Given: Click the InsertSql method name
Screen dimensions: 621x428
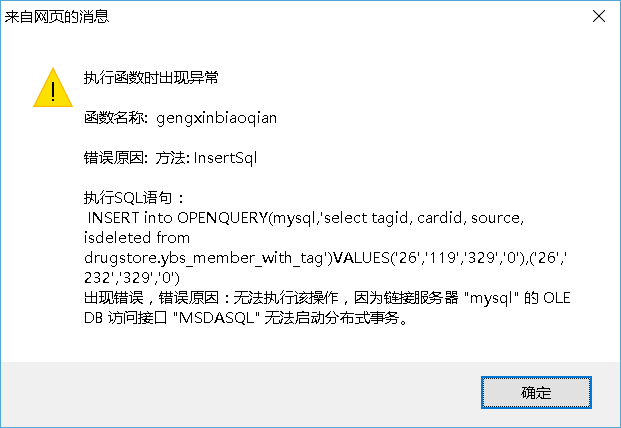Looking at the screenshot, I should coord(225,158).
